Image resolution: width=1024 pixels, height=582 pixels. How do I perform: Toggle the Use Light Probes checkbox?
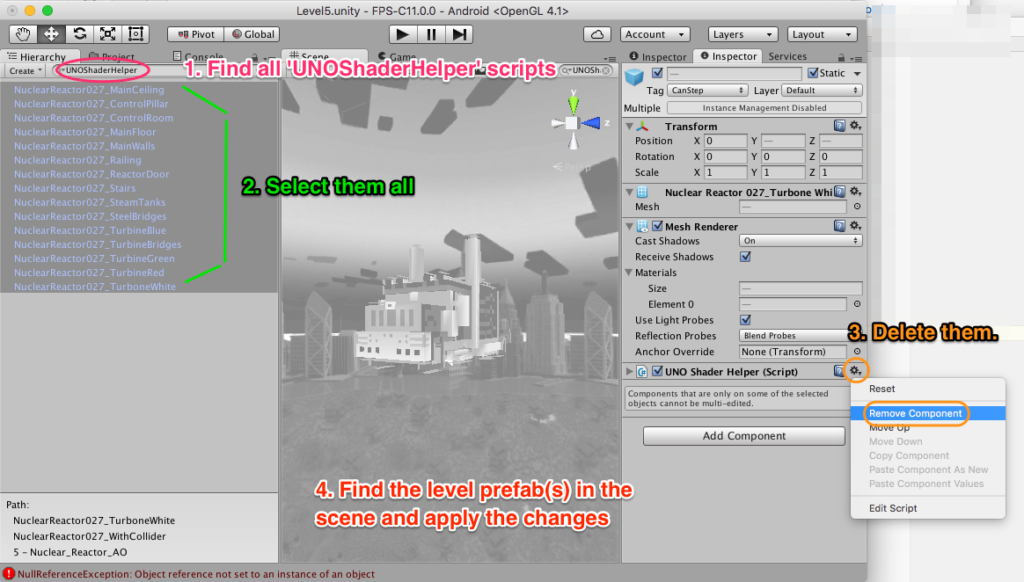tap(745, 320)
